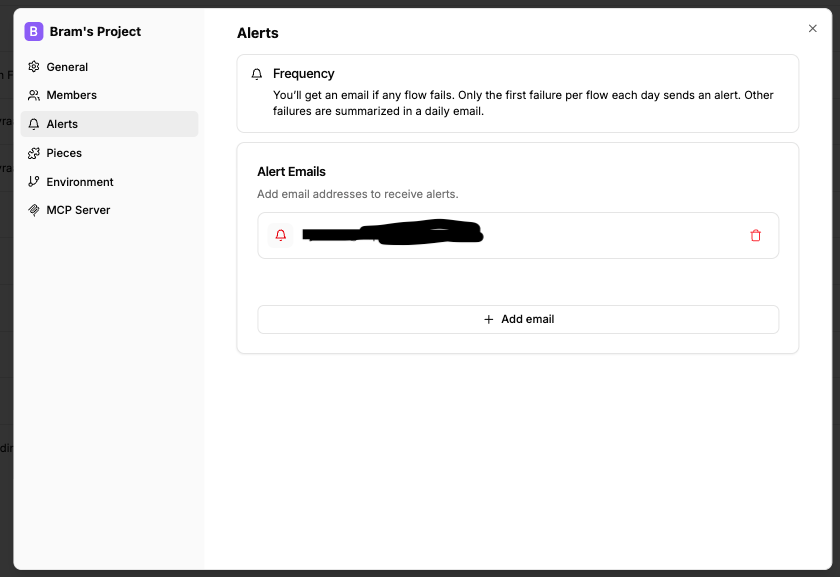This screenshot has width=840, height=577.
Task: Click the branch icon beside Environment
Action: pos(34,182)
